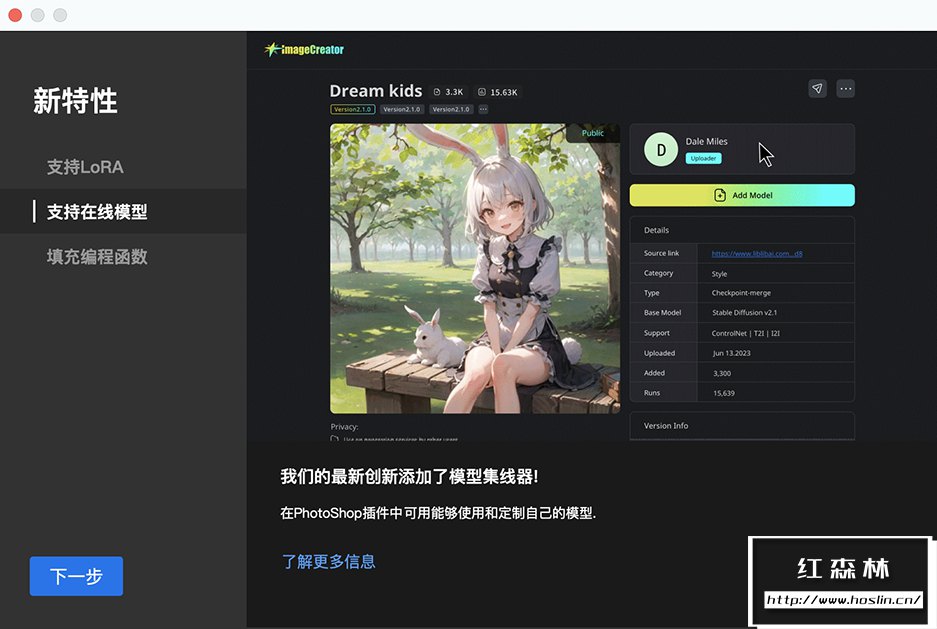937x629 pixels.
Task: Open the three-dot menu beside share icon
Action: [x=846, y=88]
